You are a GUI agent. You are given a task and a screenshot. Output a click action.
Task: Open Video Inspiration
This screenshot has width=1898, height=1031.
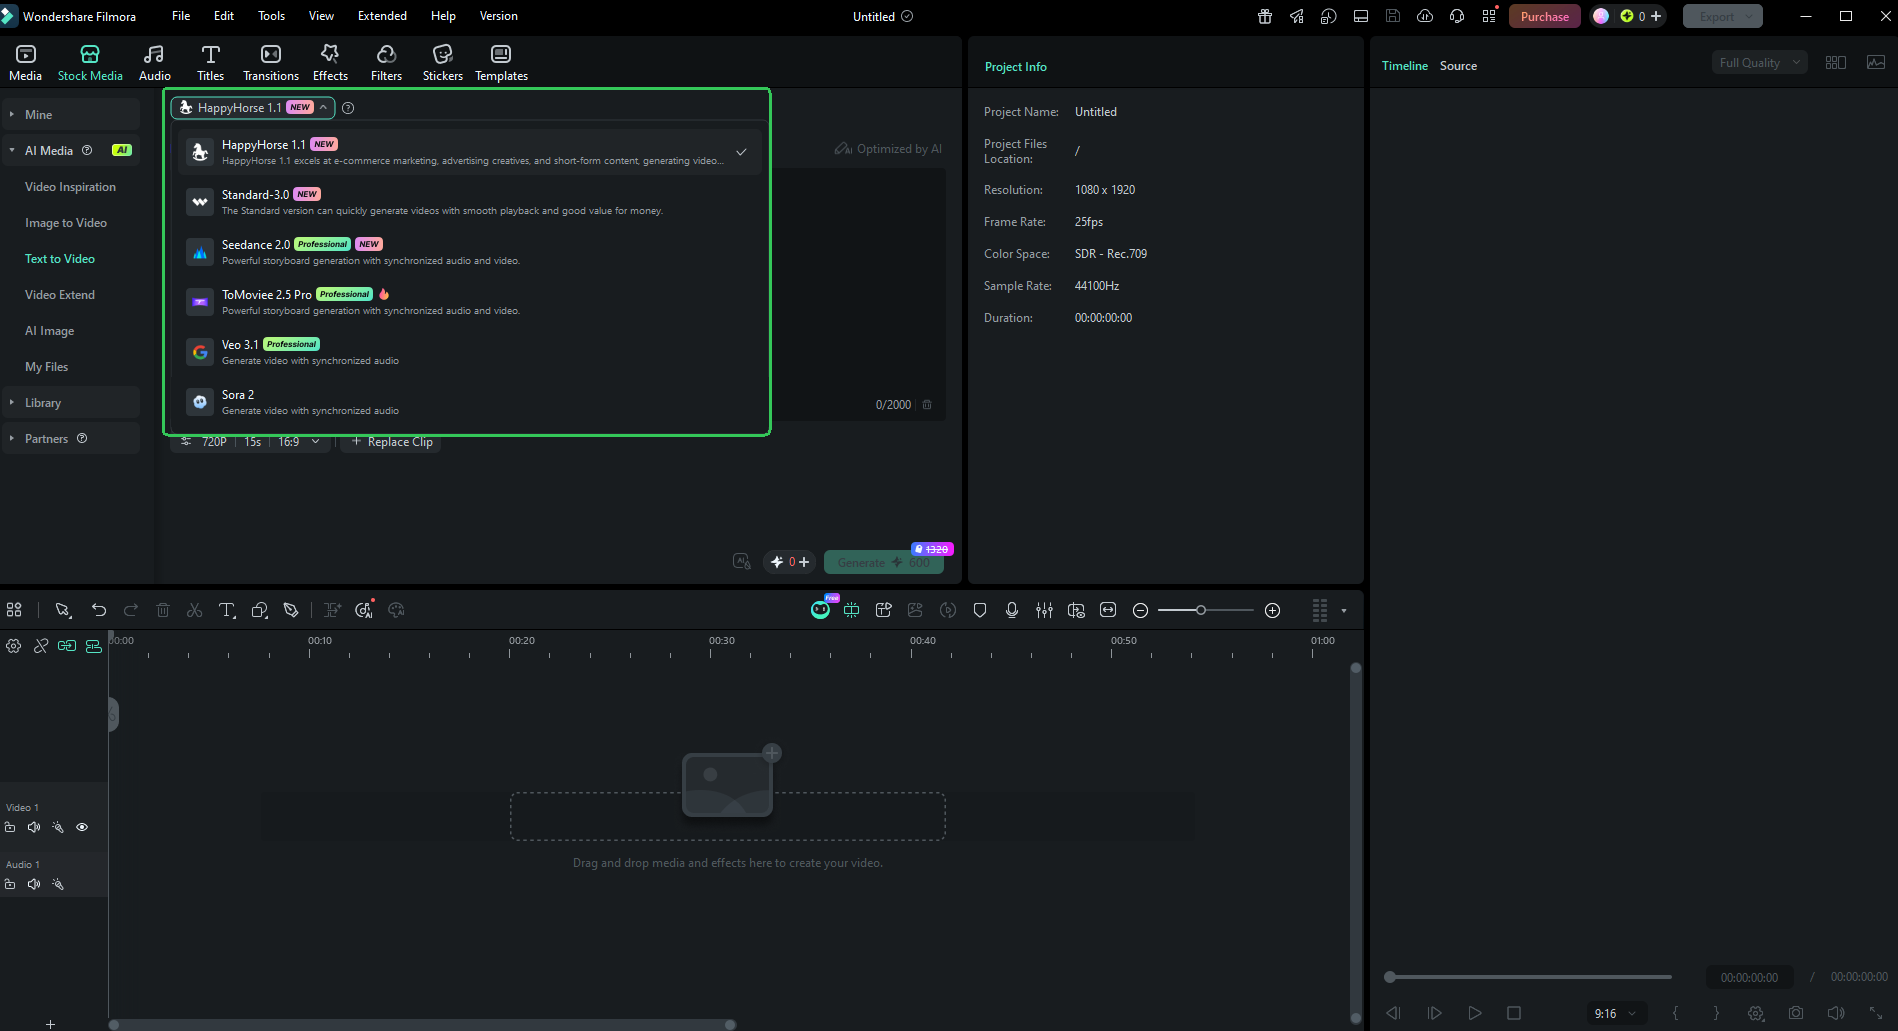[x=70, y=187]
